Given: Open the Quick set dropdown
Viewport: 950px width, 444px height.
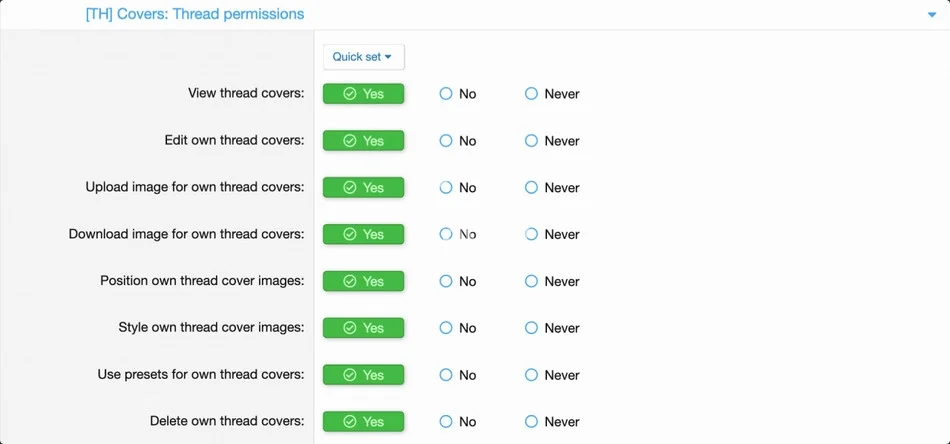Looking at the screenshot, I should [x=364, y=57].
